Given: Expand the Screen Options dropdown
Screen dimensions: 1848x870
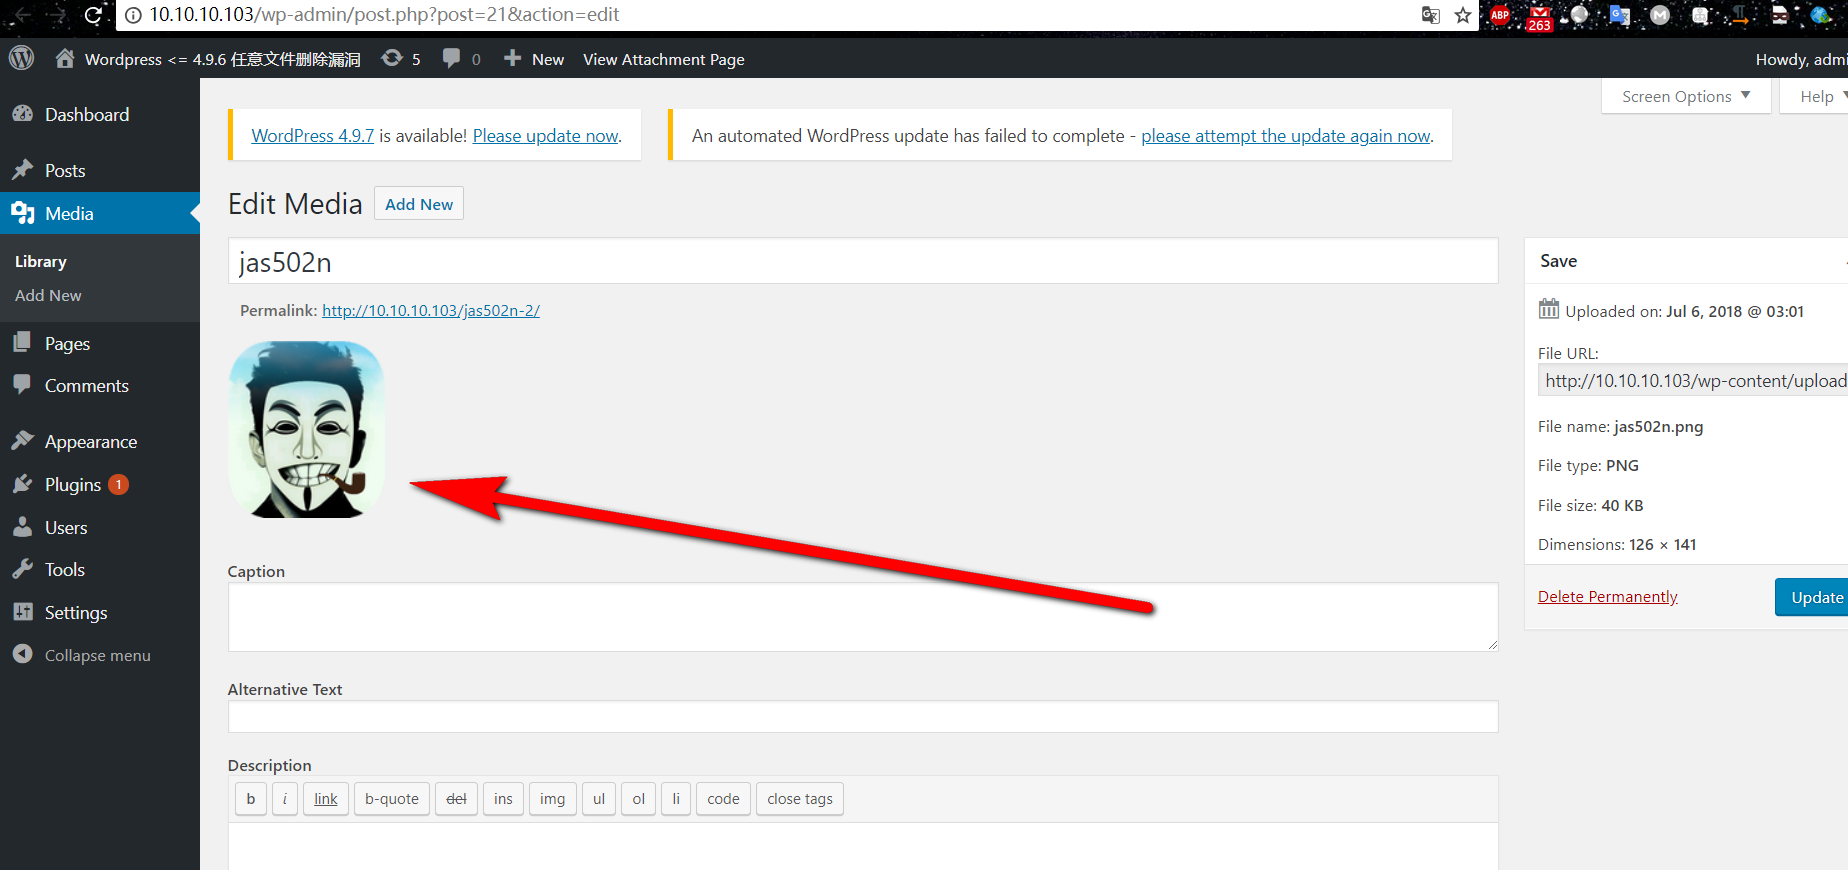Looking at the screenshot, I should coord(1686,96).
